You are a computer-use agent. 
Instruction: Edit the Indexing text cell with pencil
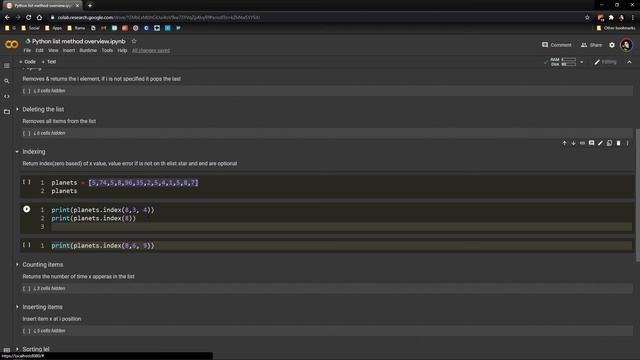pos(600,143)
